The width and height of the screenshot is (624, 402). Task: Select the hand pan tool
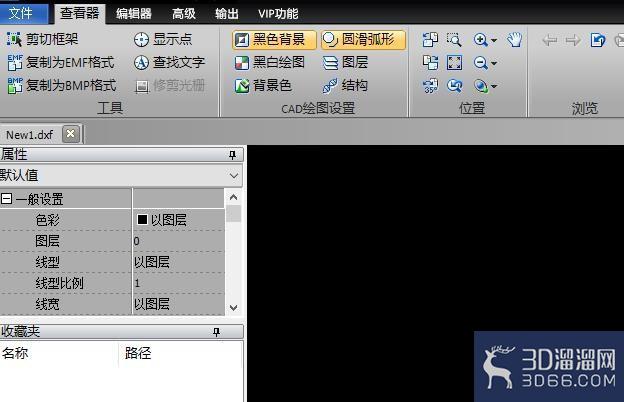point(515,39)
